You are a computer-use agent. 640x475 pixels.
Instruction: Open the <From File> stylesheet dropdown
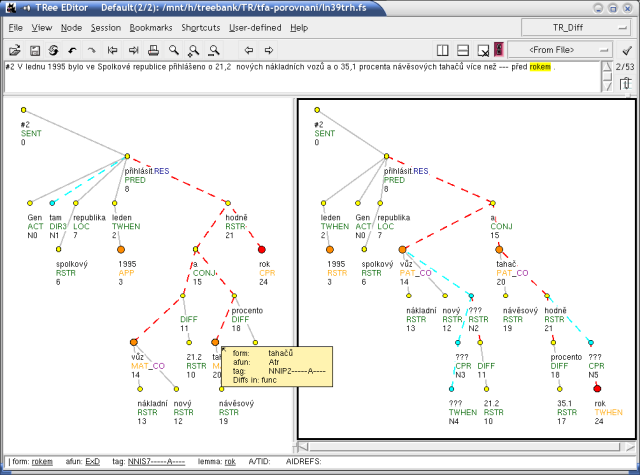pos(560,50)
